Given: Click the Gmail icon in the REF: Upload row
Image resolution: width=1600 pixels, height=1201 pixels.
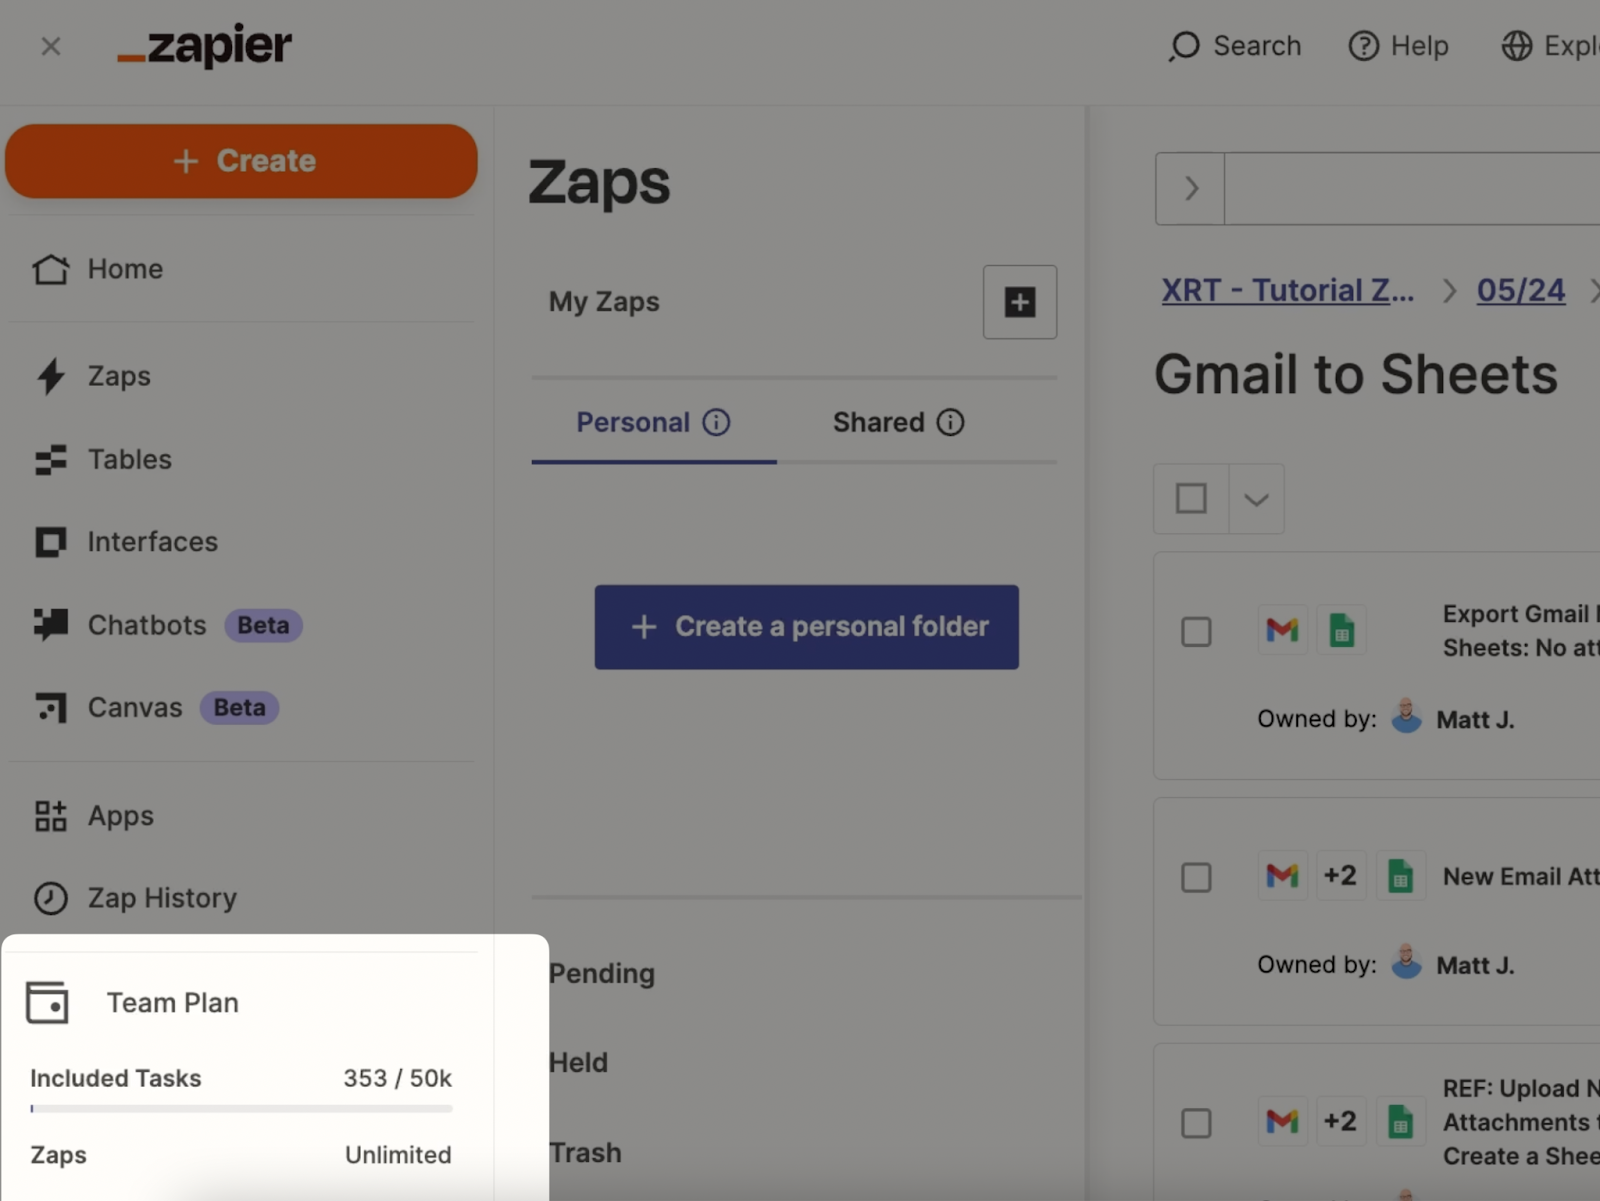Looking at the screenshot, I should pos(1282,1121).
